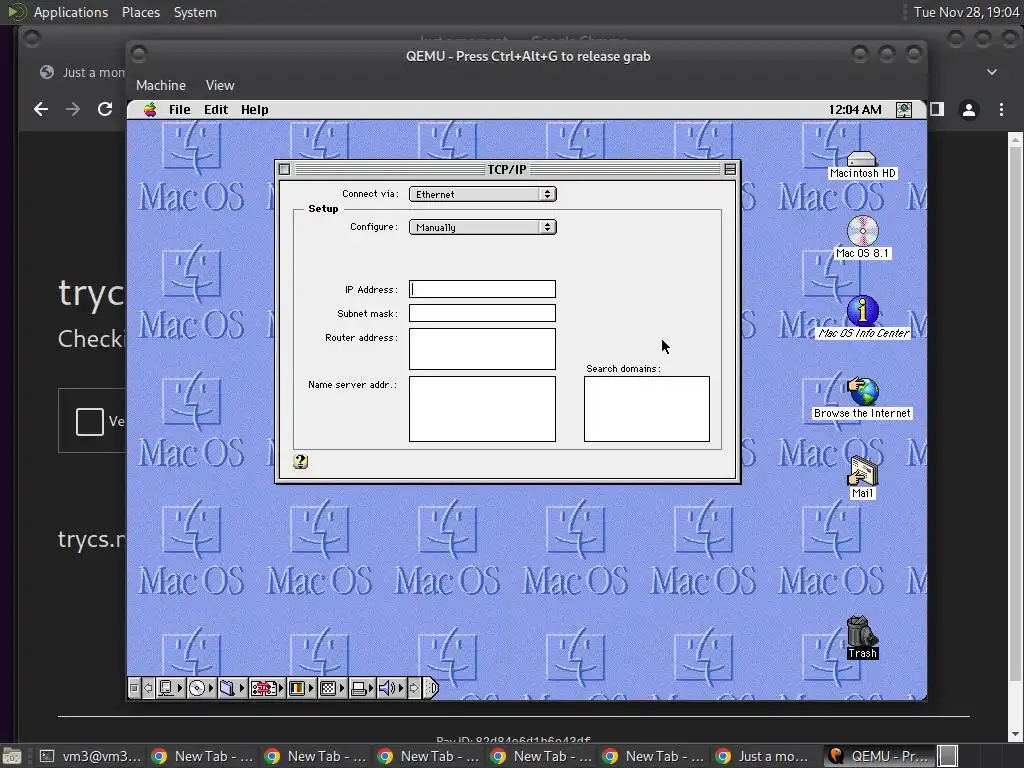The width and height of the screenshot is (1024, 768).
Task: Select the Mail desktop icon
Action: click(862, 478)
